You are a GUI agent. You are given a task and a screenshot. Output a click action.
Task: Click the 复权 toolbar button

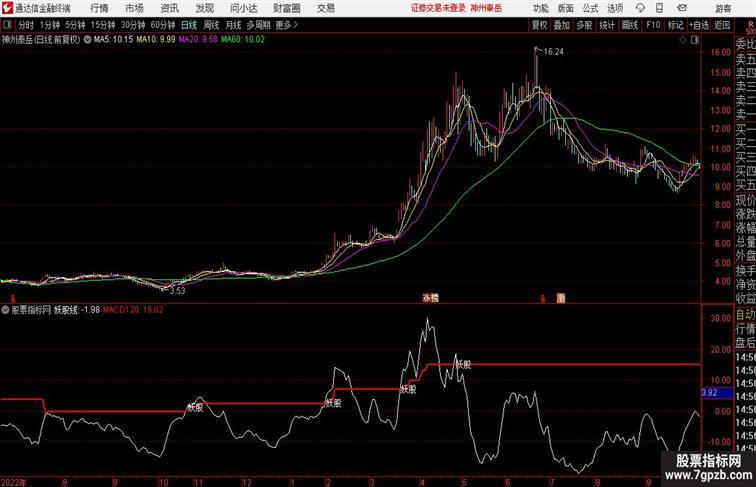click(540, 25)
